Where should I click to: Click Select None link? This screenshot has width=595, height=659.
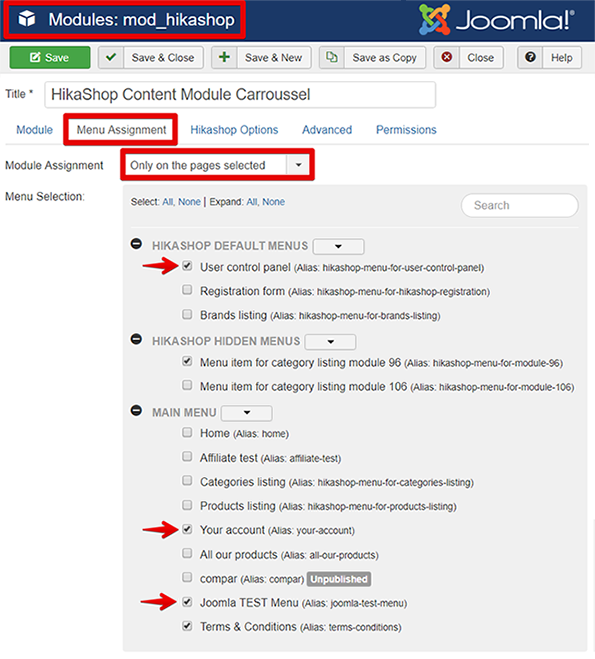[x=189, y=202]
